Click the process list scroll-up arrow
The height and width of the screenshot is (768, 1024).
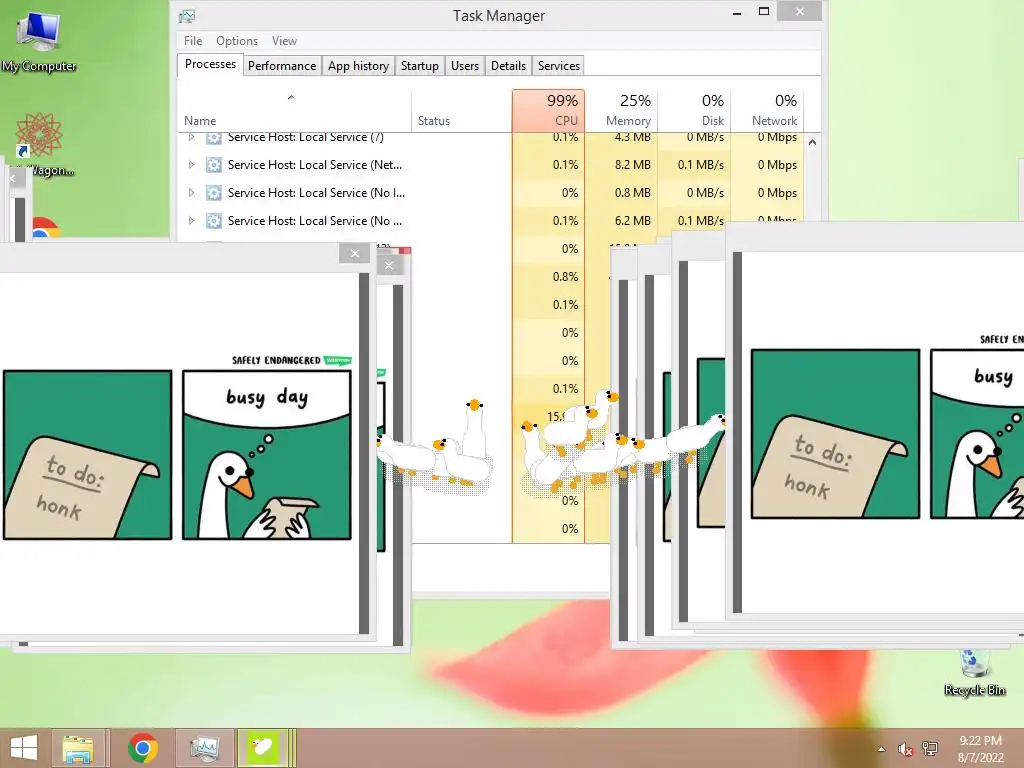coord(812,142)
